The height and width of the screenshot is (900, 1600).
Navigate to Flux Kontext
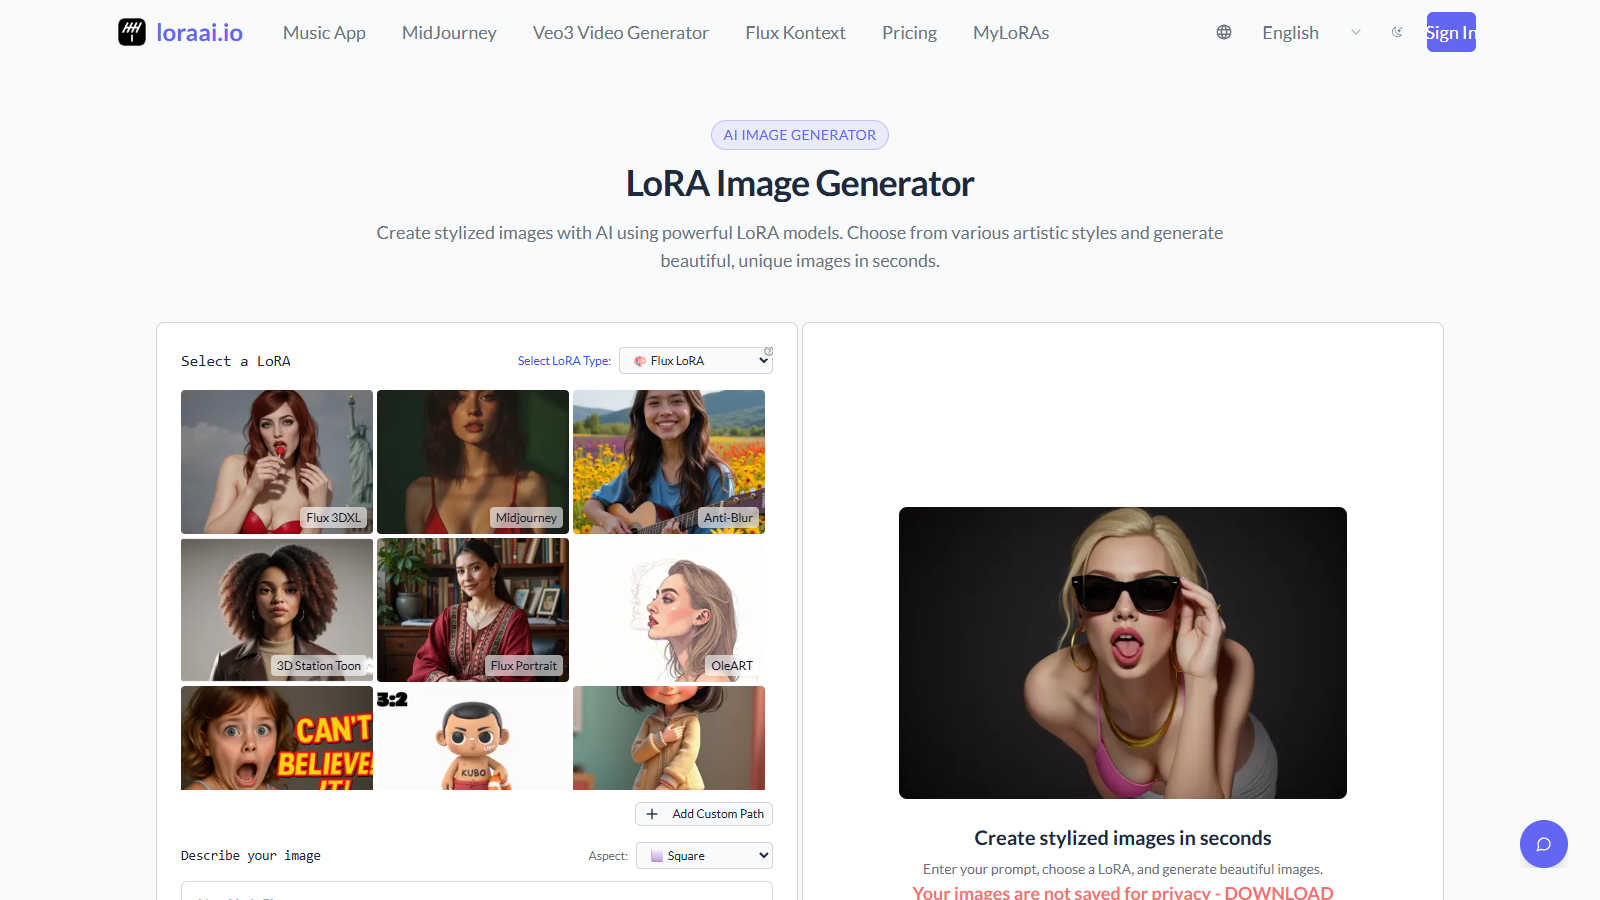795,32
